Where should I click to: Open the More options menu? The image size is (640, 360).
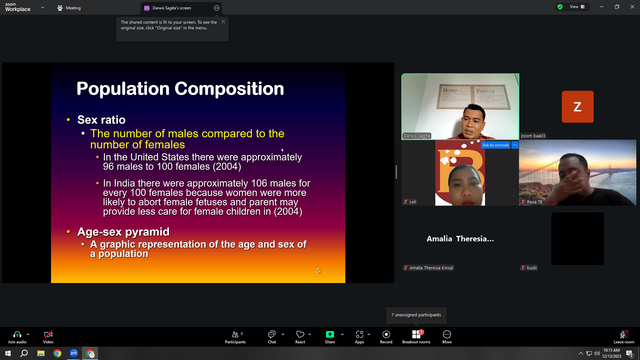[447, 337]
